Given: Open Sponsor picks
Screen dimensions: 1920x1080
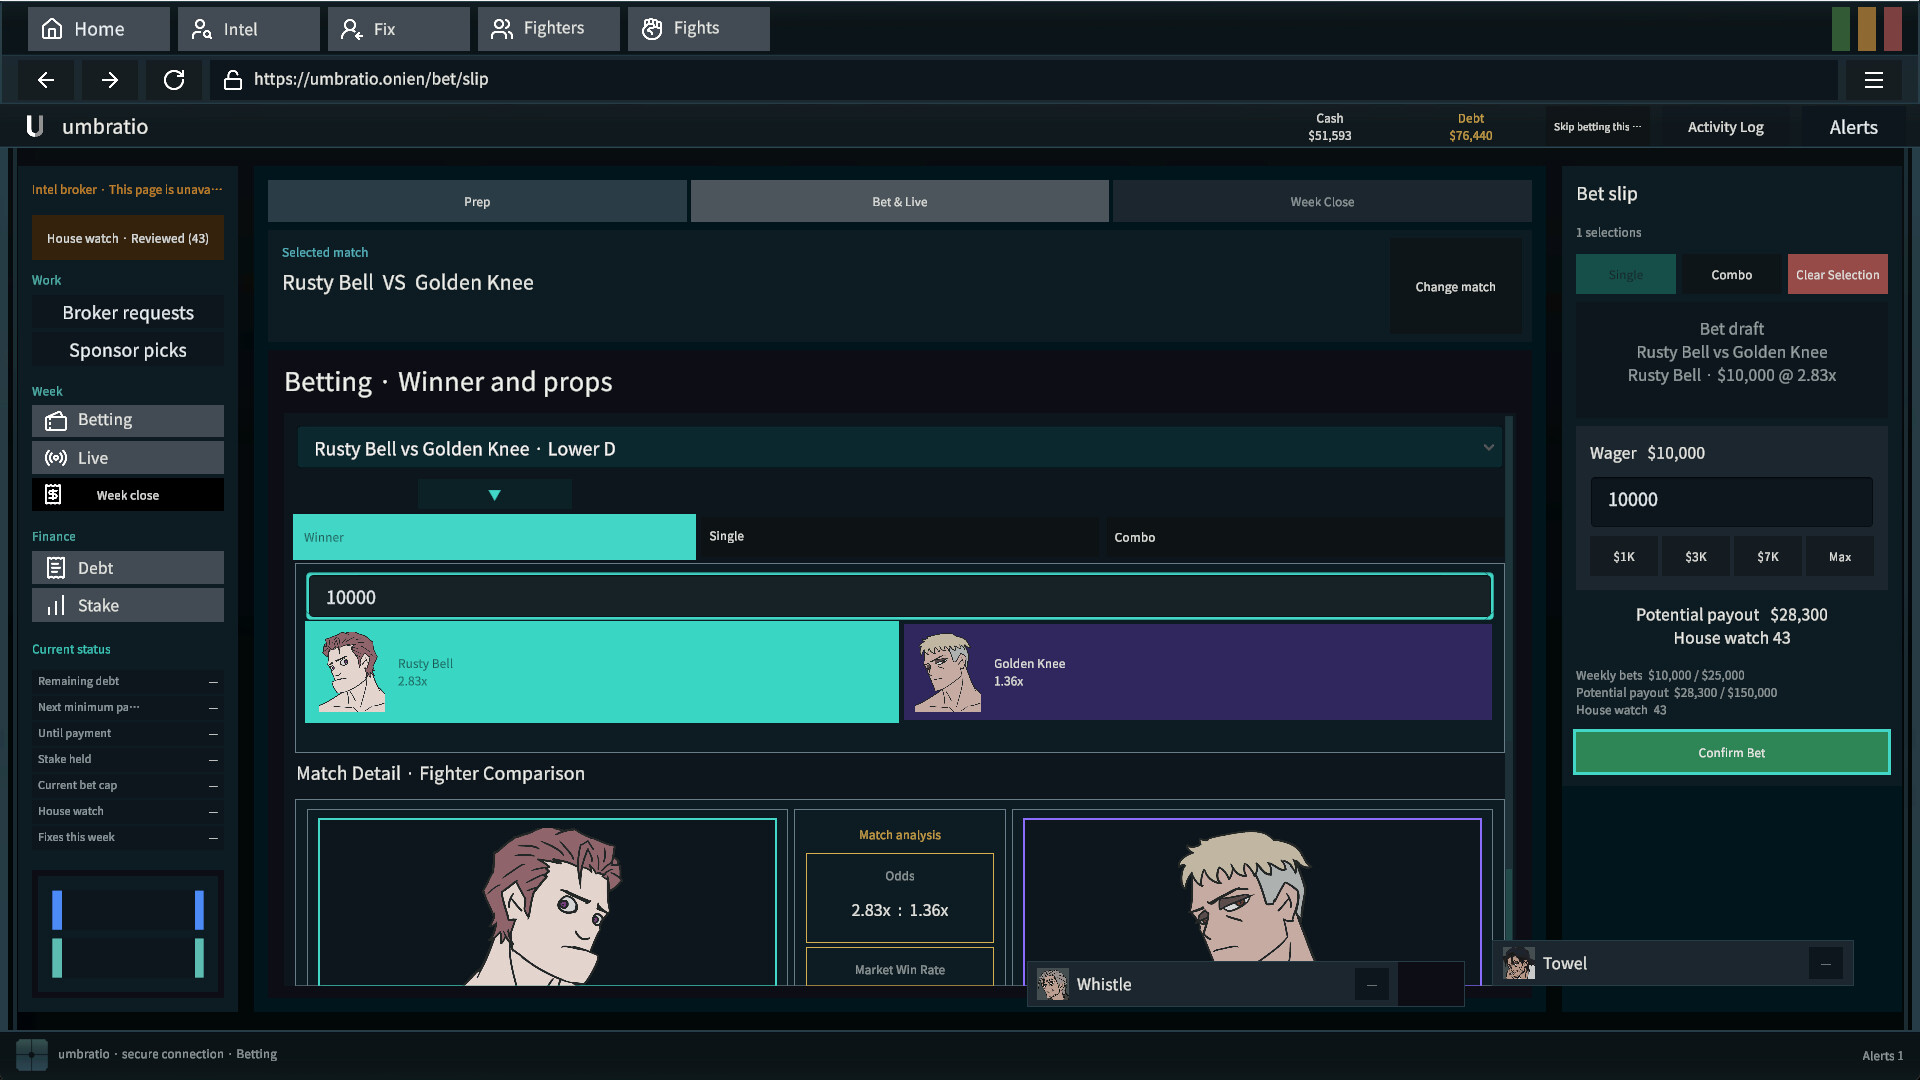Looking at the screenshot, I should 128,350.
